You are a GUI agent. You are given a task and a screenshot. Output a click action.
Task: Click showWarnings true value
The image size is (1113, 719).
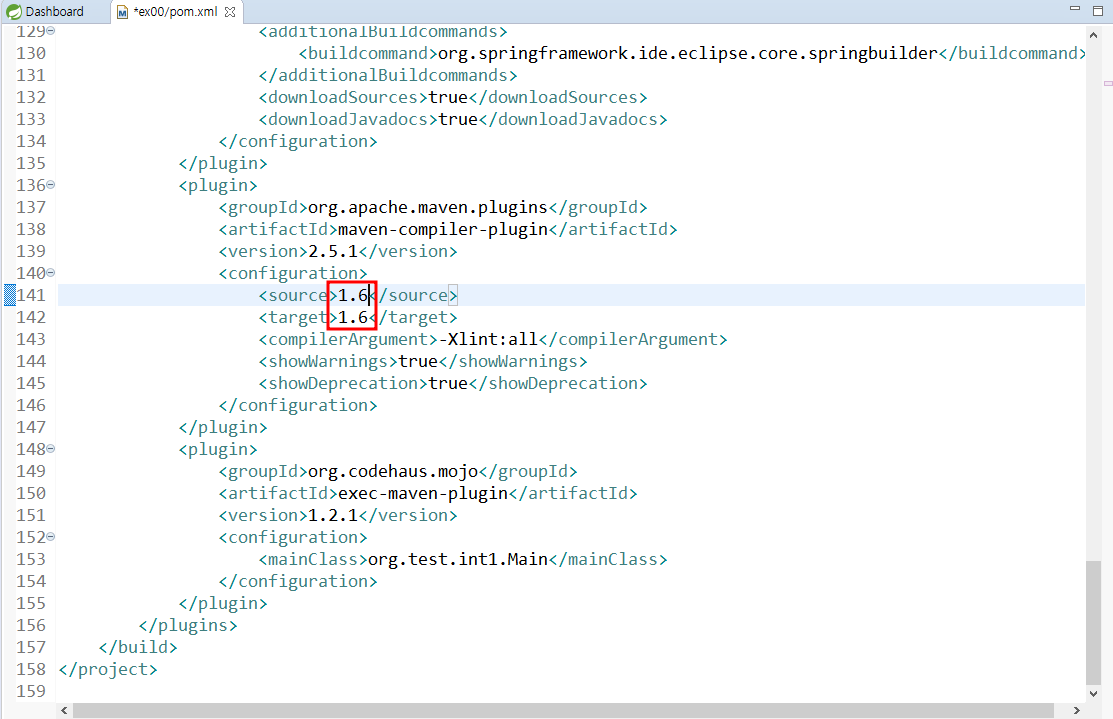(418, 361)
